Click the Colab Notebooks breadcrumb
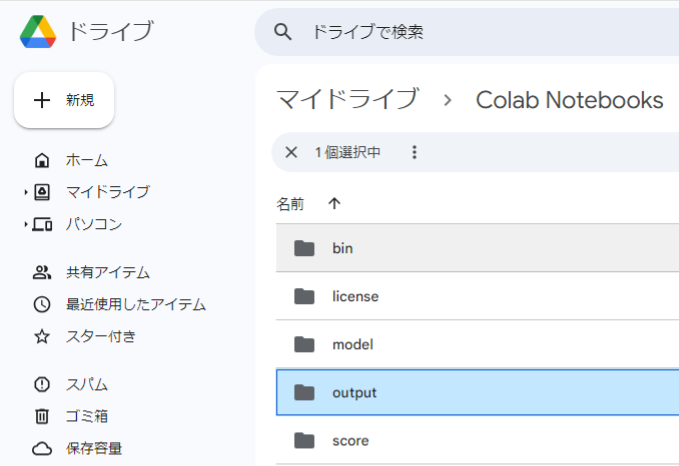The height and width of the screenshot is (466, 679). click(569, 100)
